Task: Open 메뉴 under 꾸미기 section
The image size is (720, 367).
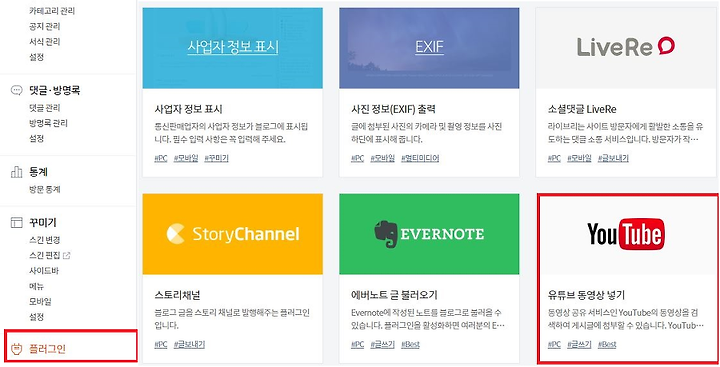Action: pyautogui.click(x=36, y=286)
